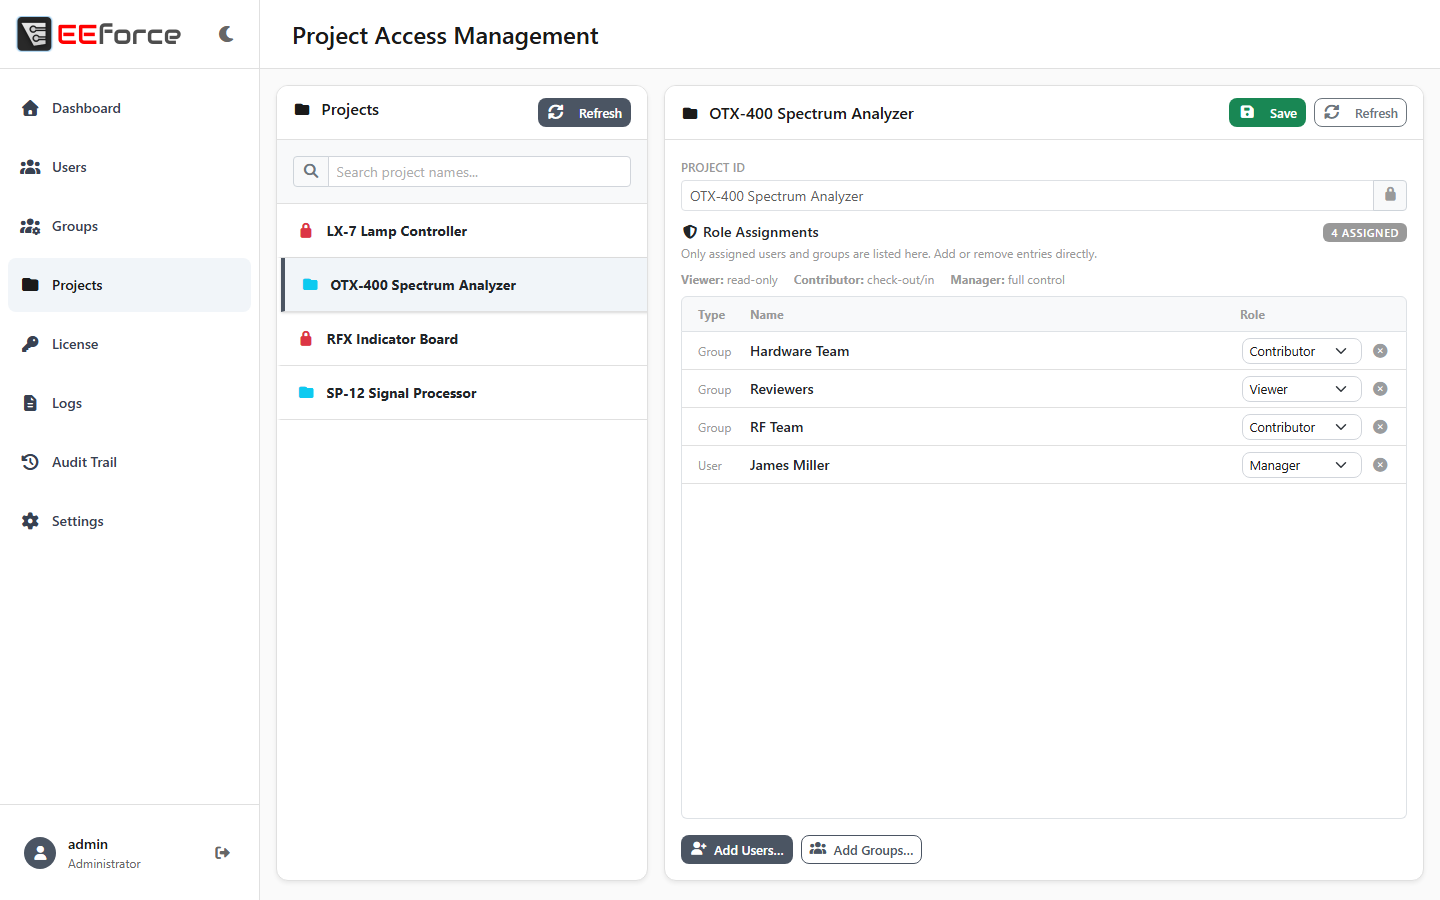Select the RFX Indicator Board project
Image resolution: width=1440 pixels, height=900 pixels.
(x=462, y=339)
